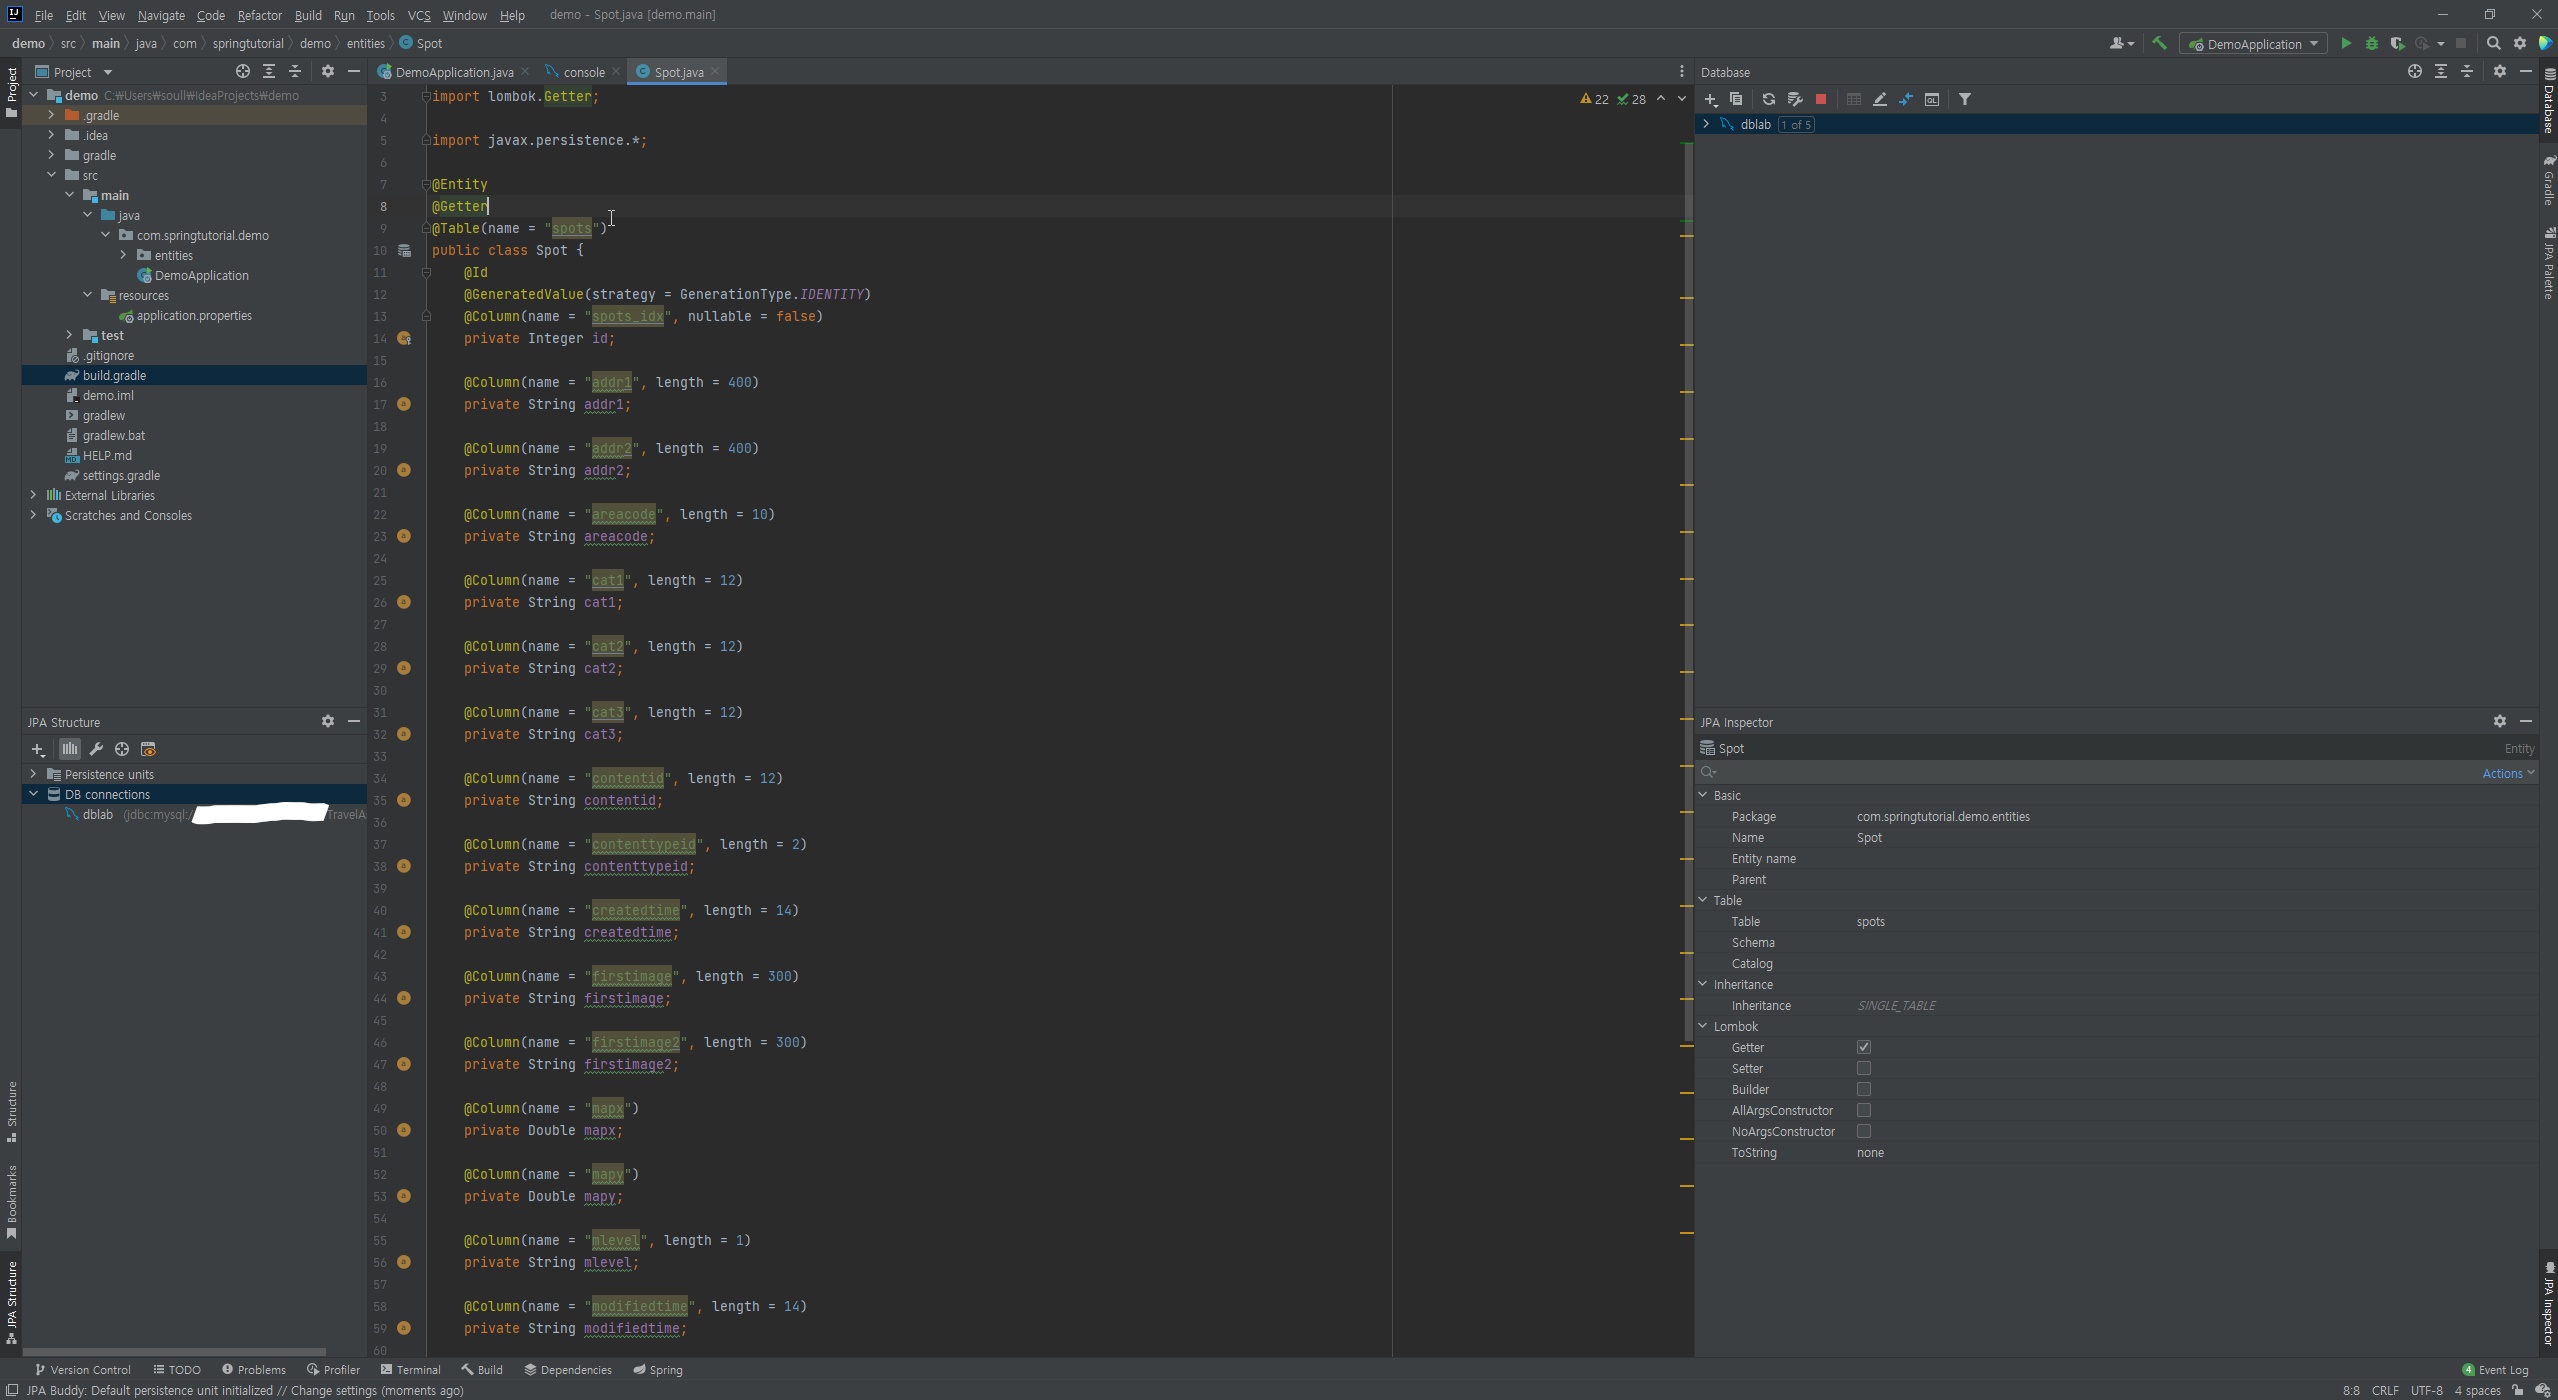Click the wrench icon in the JPA Structure toolbar

96,749
